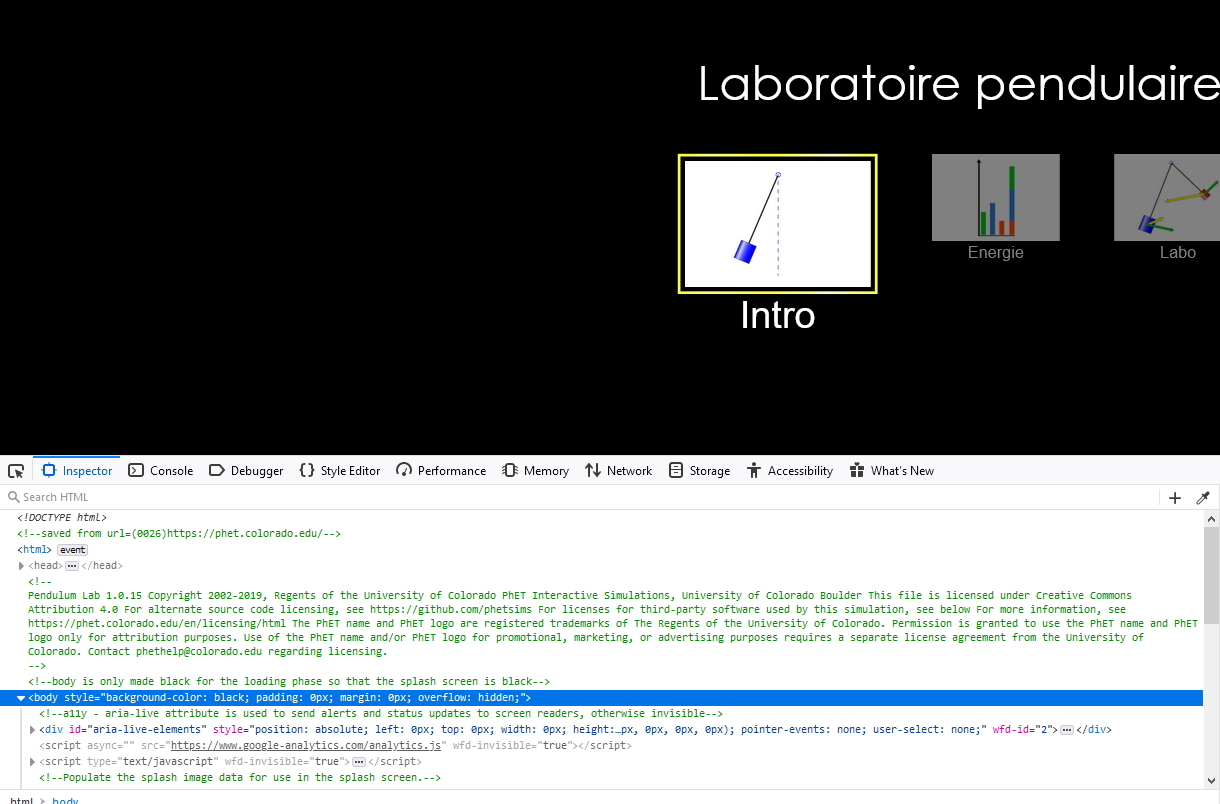
Task: Switch to the Network tab
Action: click(619, 471)
